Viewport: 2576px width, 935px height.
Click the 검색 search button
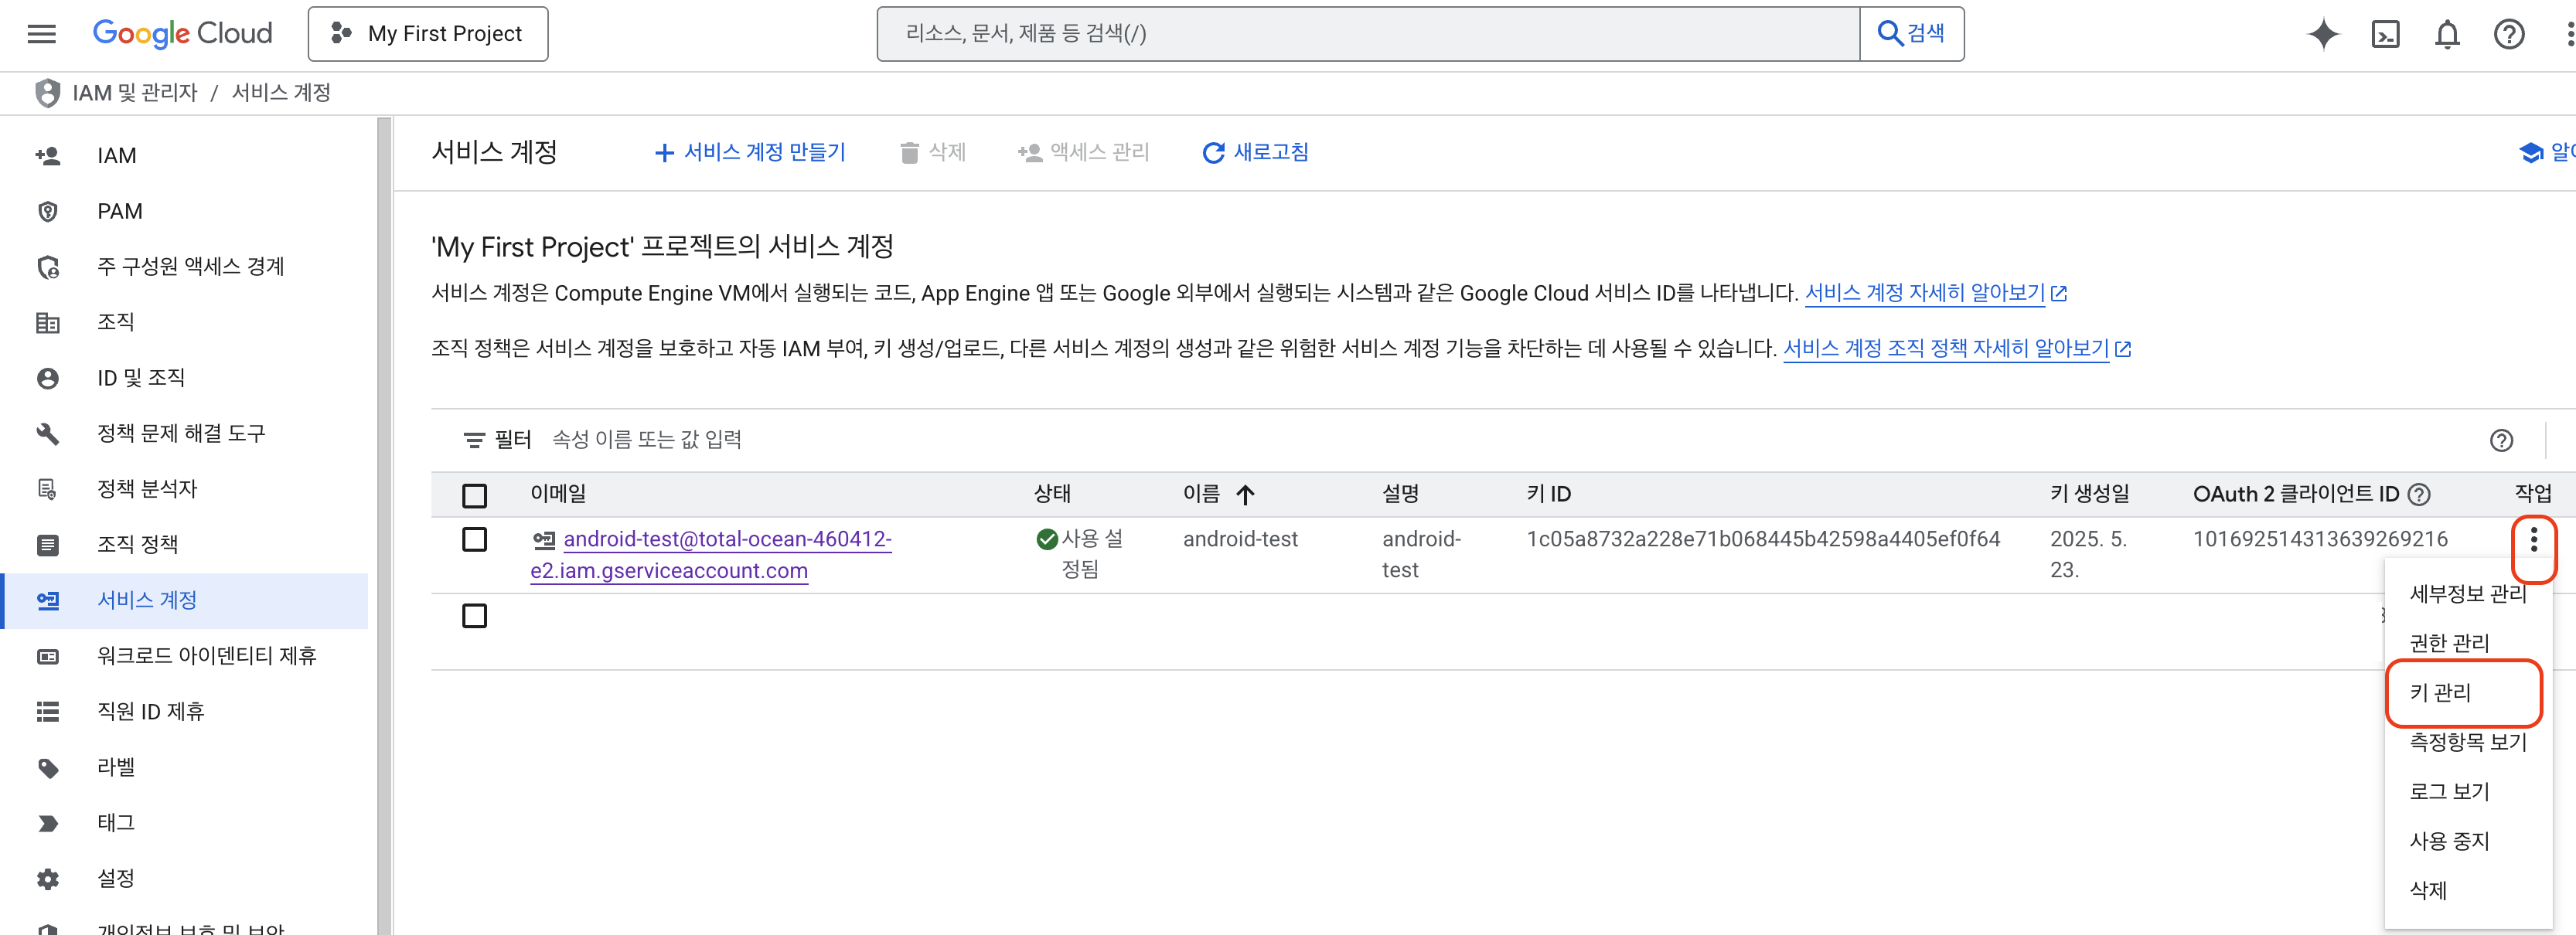coord(1911,34)
